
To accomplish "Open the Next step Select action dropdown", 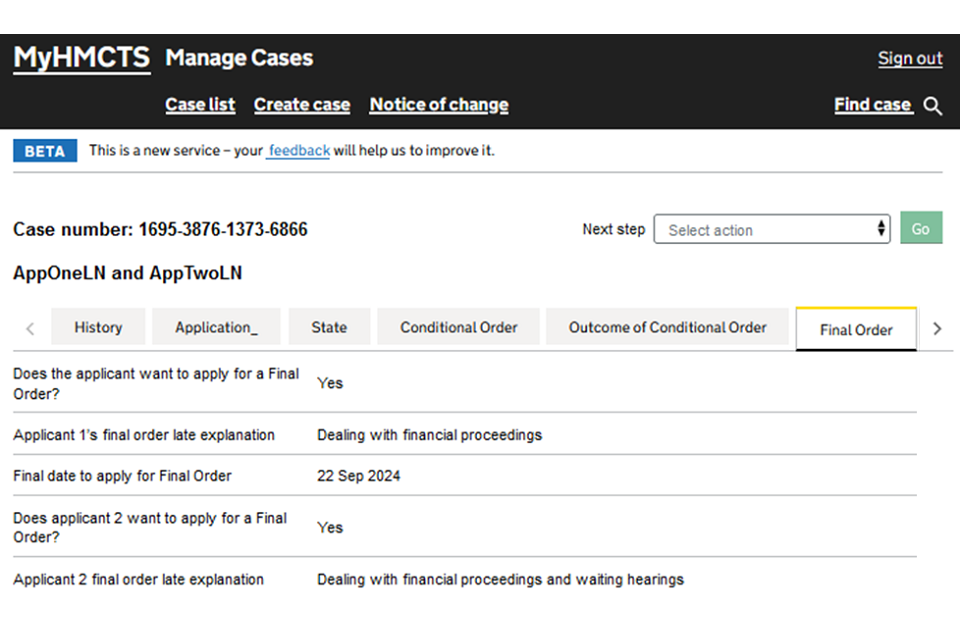I will (x=771, y=229).
